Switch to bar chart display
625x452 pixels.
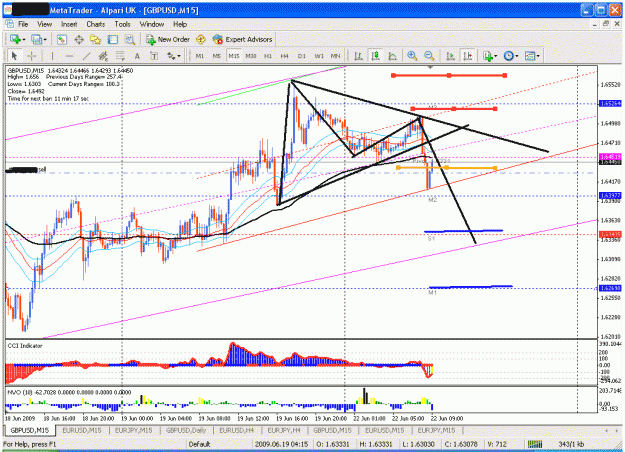click(x=358, y=56)
